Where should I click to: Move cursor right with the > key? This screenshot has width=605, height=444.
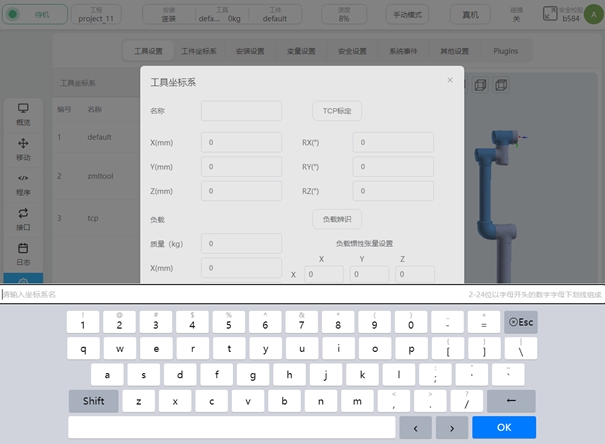pos(451,427)
